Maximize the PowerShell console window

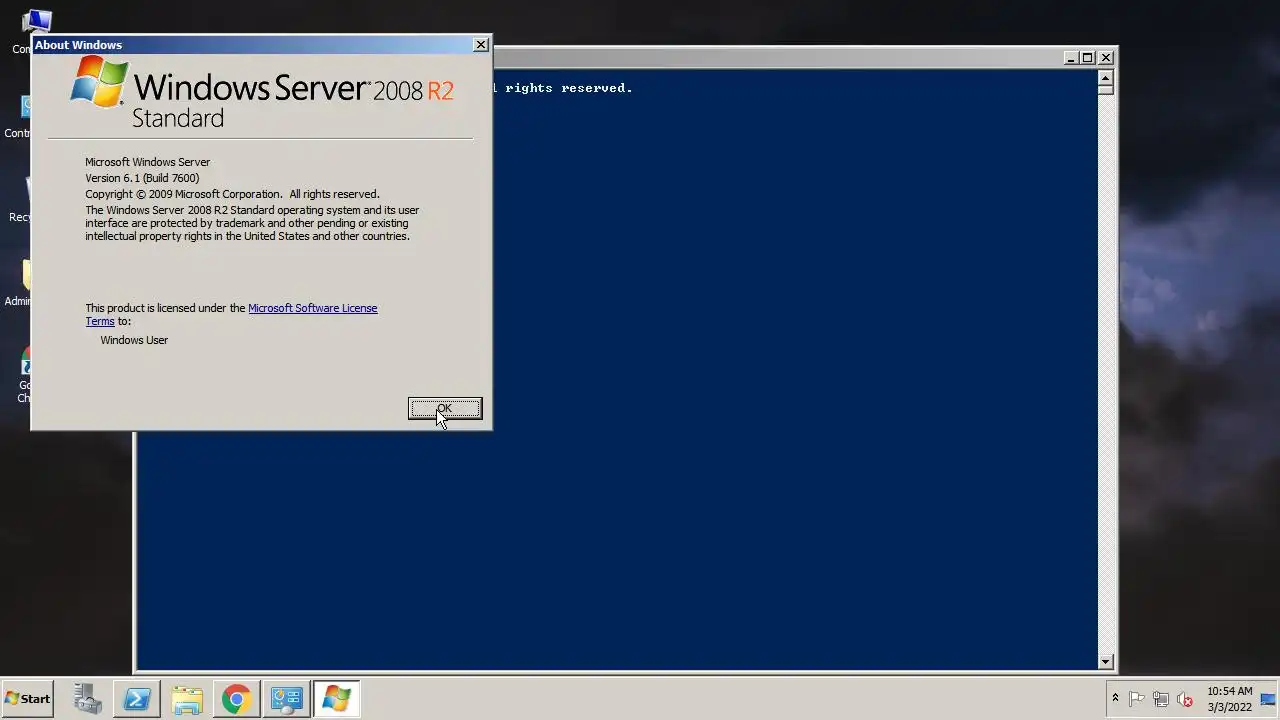[x=1088, y=58]
